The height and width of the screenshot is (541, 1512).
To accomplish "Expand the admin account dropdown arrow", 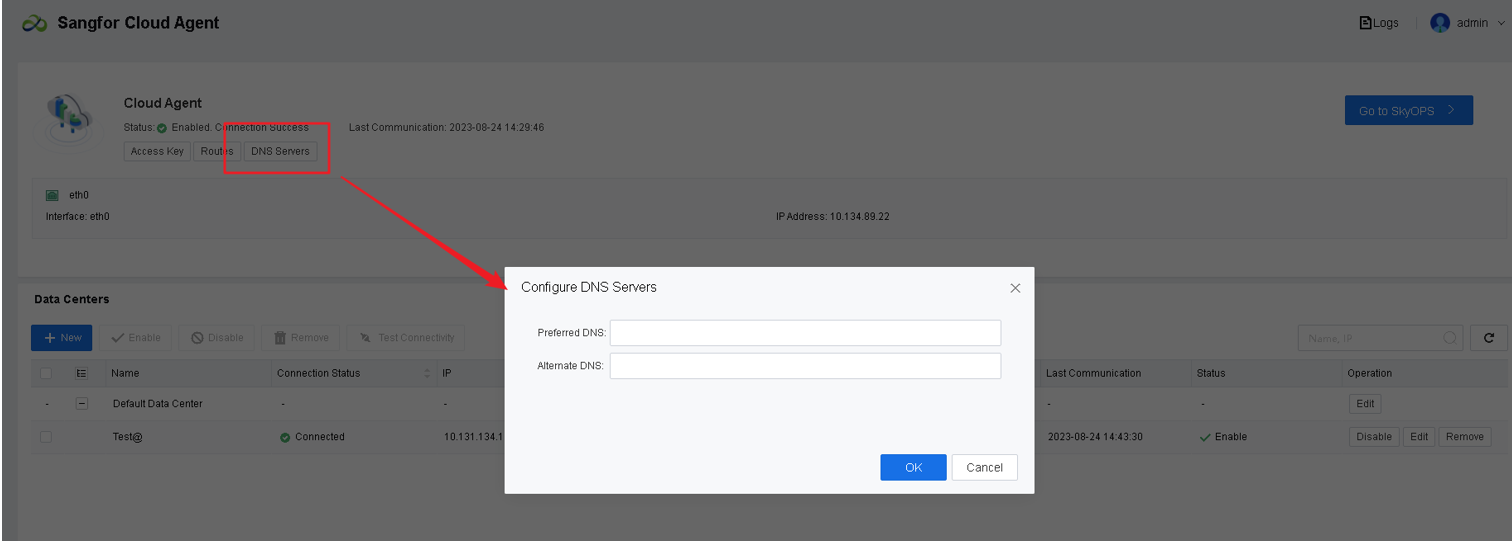I will pos(1501,23).
